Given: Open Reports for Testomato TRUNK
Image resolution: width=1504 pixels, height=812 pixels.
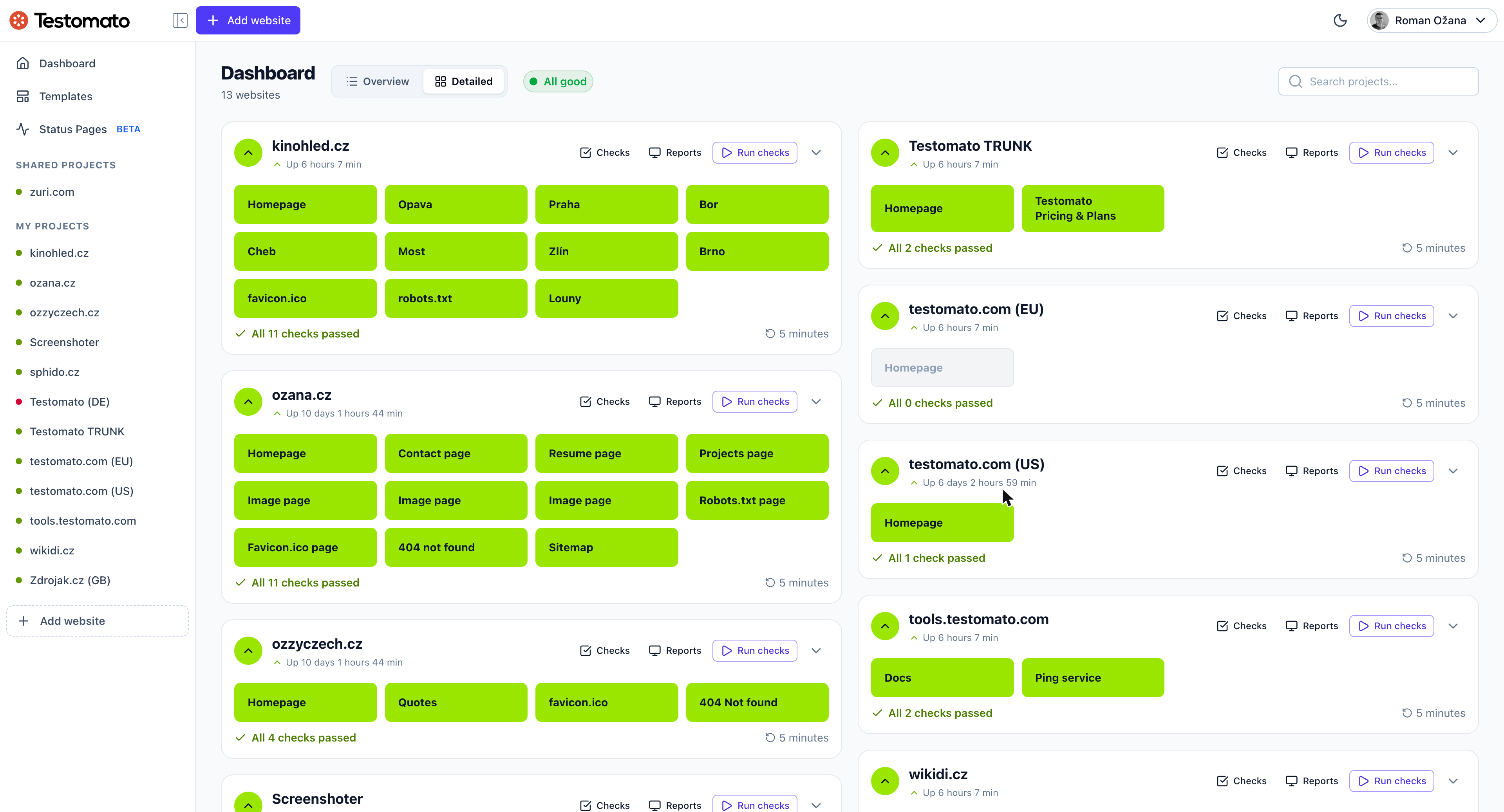Looking at the screenshot, I should 1312,153.
